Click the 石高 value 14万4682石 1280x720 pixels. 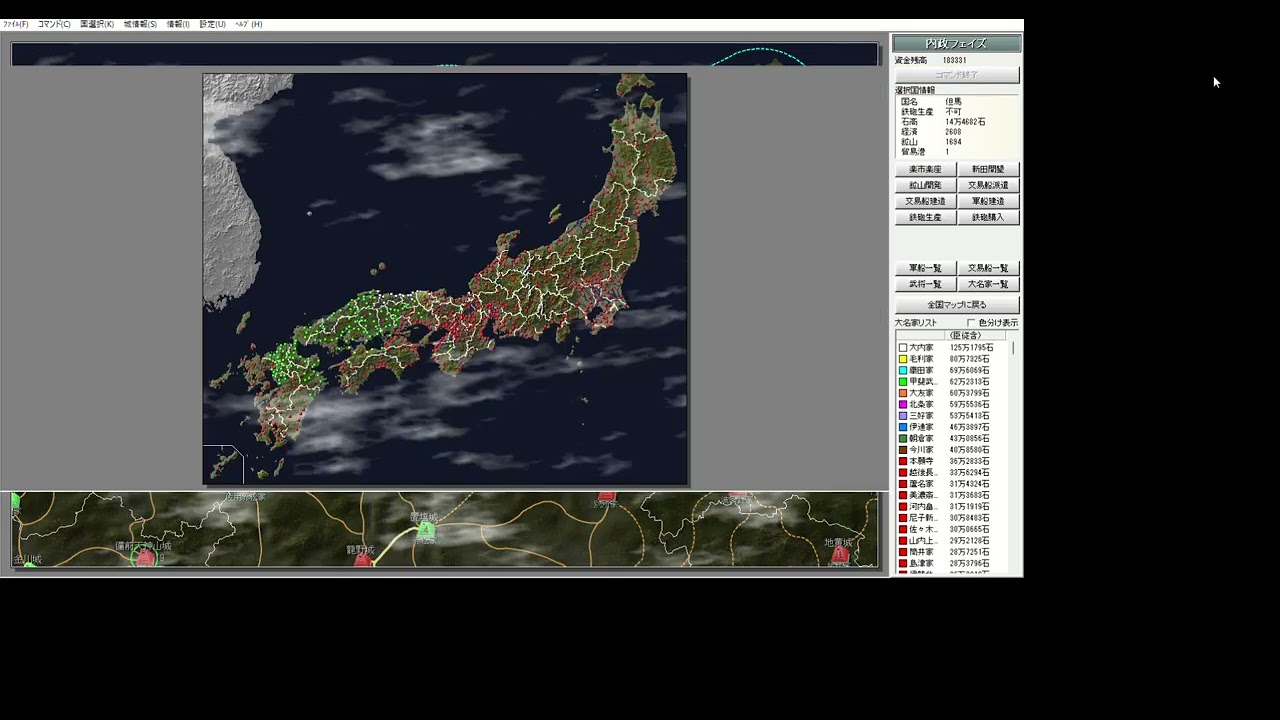[x=965, y=122]
